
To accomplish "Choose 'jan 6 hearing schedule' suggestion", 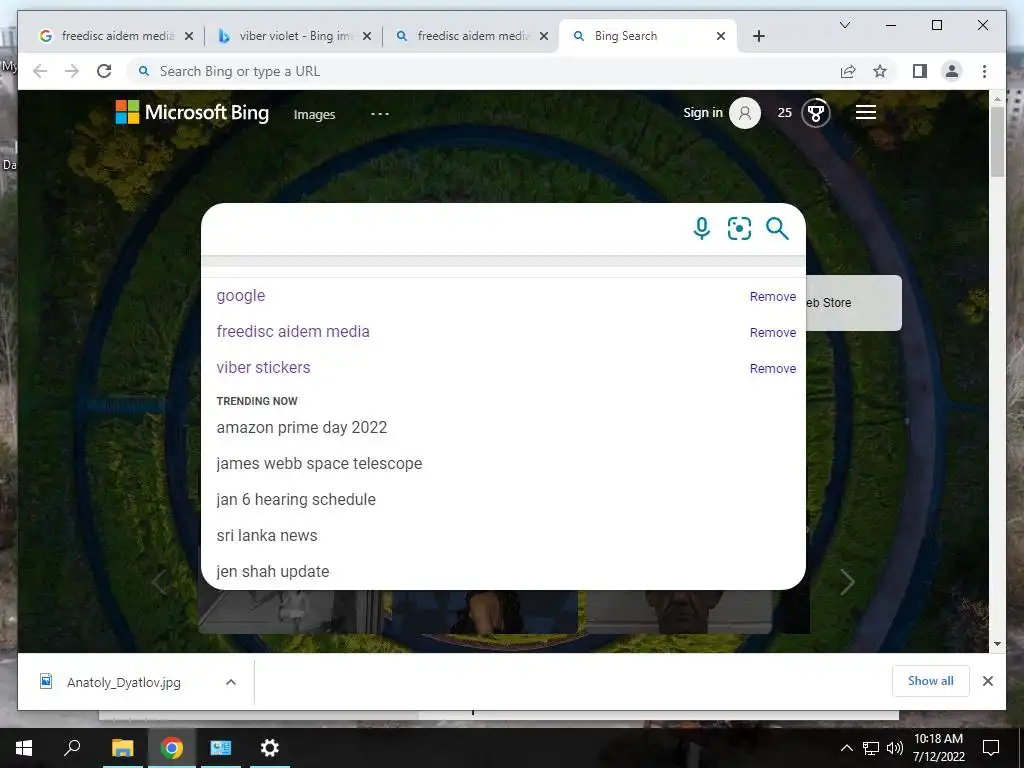I will pos(296,500).
